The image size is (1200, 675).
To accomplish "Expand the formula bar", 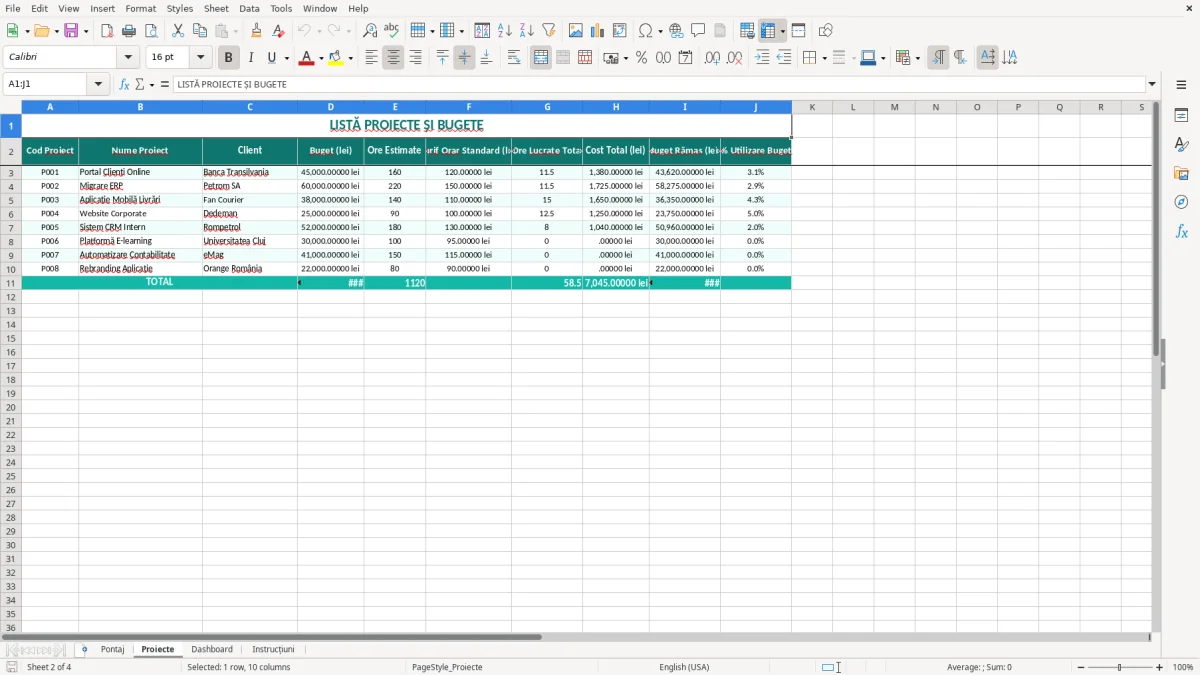I will coord(1152,85).
